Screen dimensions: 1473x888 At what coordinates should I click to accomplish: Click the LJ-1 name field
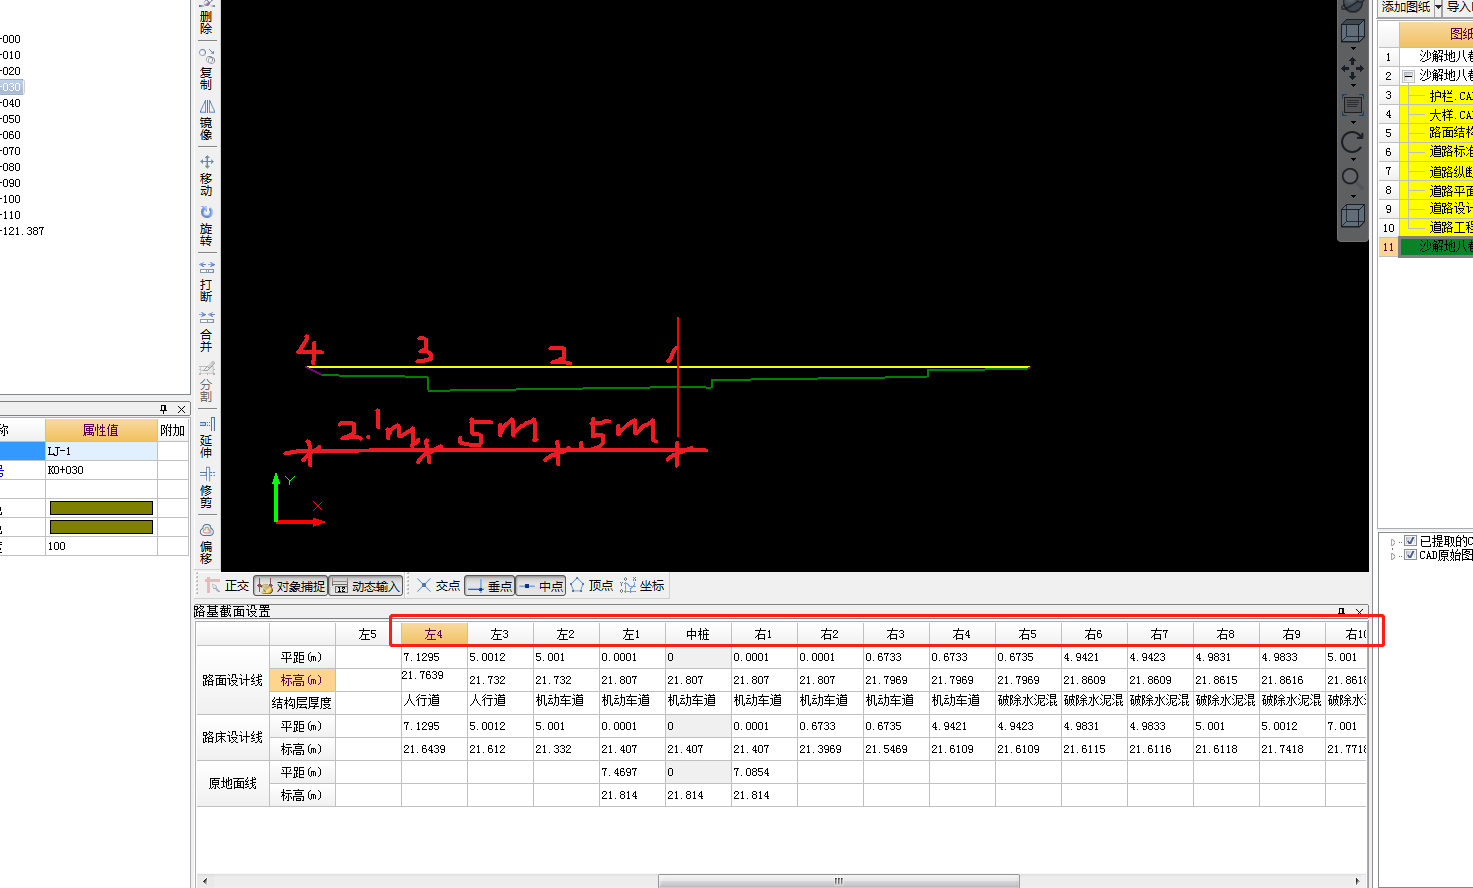click(x=101, y=451)
